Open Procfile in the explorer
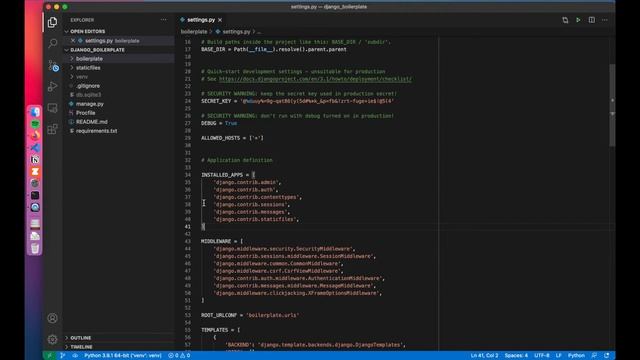The height and width of the screenshot is (360, 640). [x=85, y=113]
